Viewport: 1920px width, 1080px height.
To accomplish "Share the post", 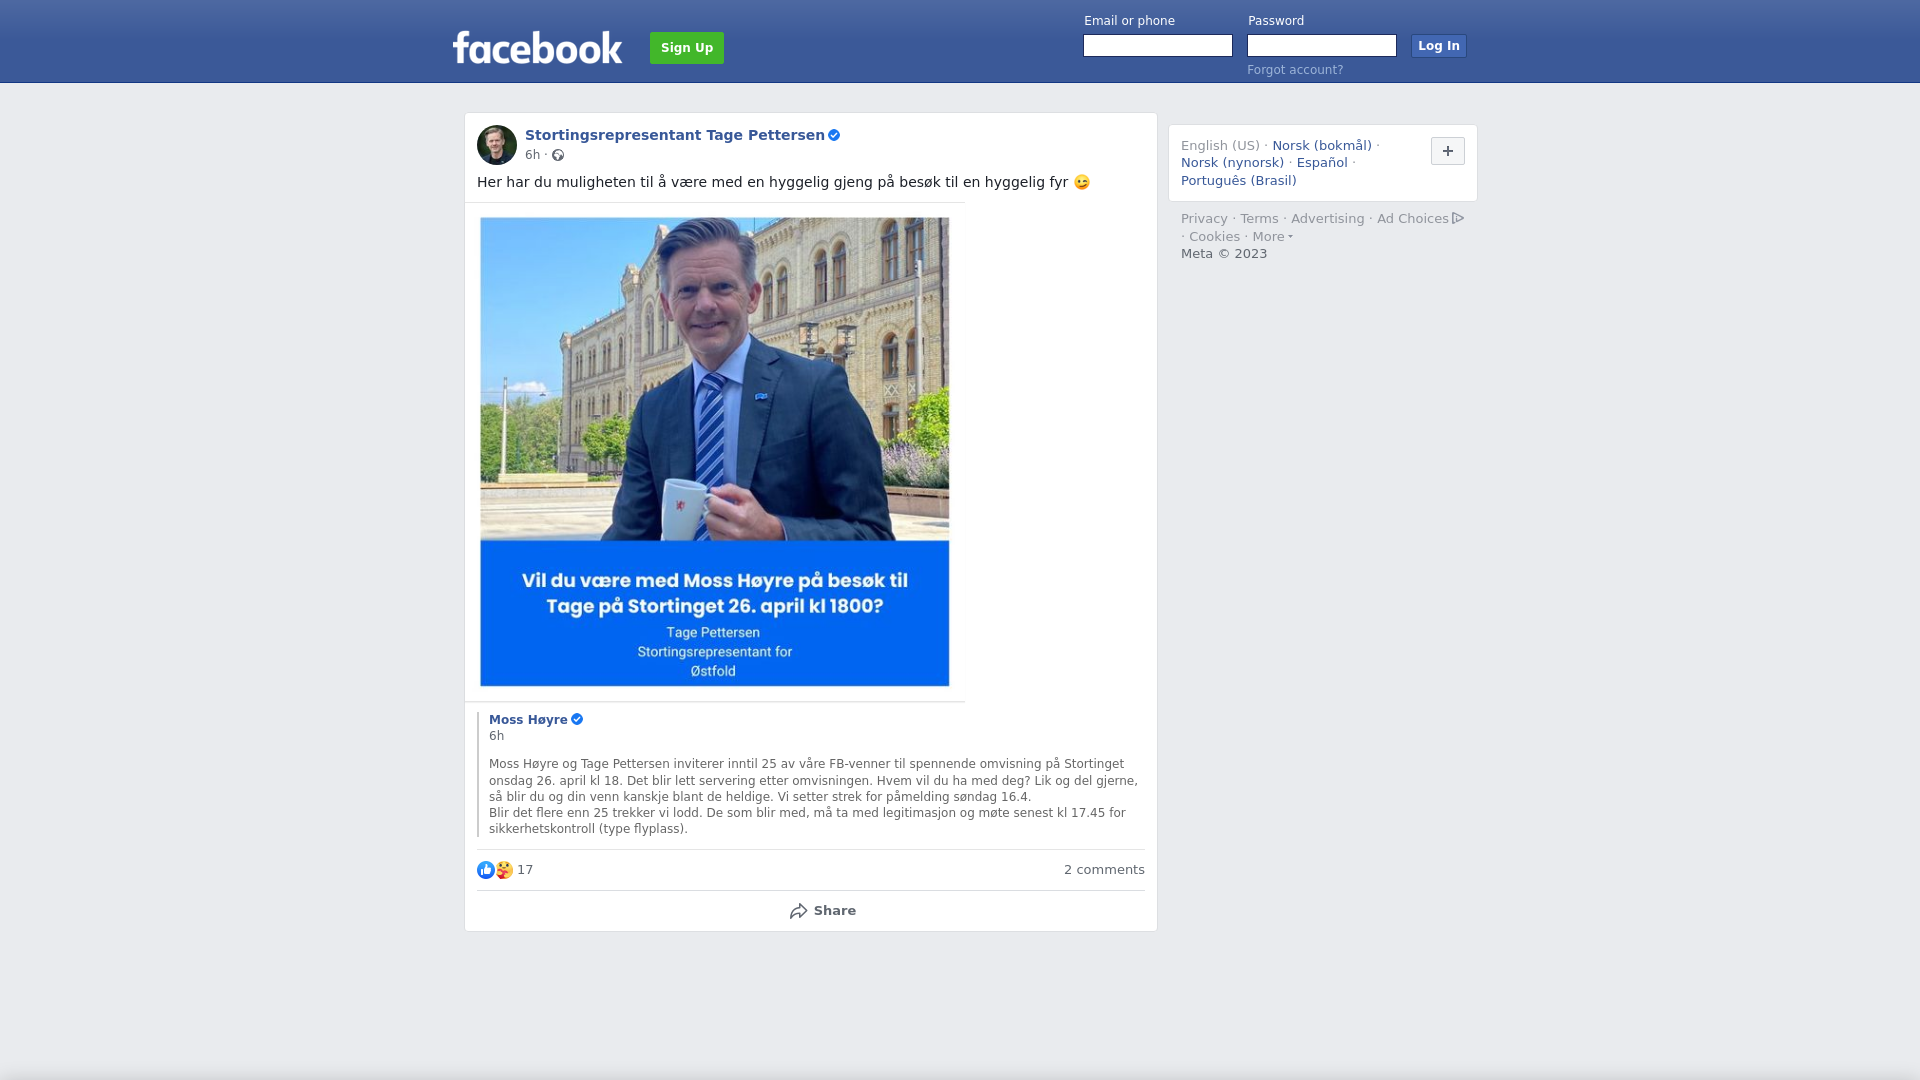I will (x=823, y=911).
